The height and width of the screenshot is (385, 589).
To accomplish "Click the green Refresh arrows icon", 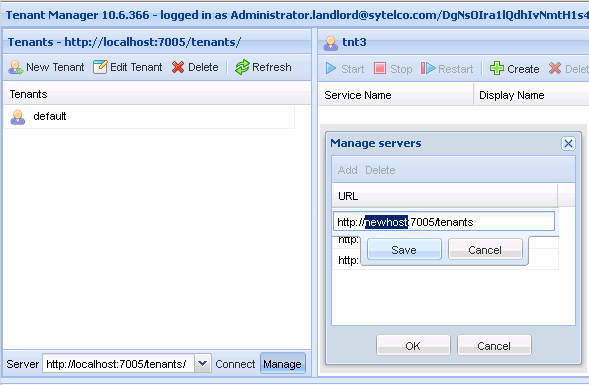I will pyautogui.click(x=242, y=67).
